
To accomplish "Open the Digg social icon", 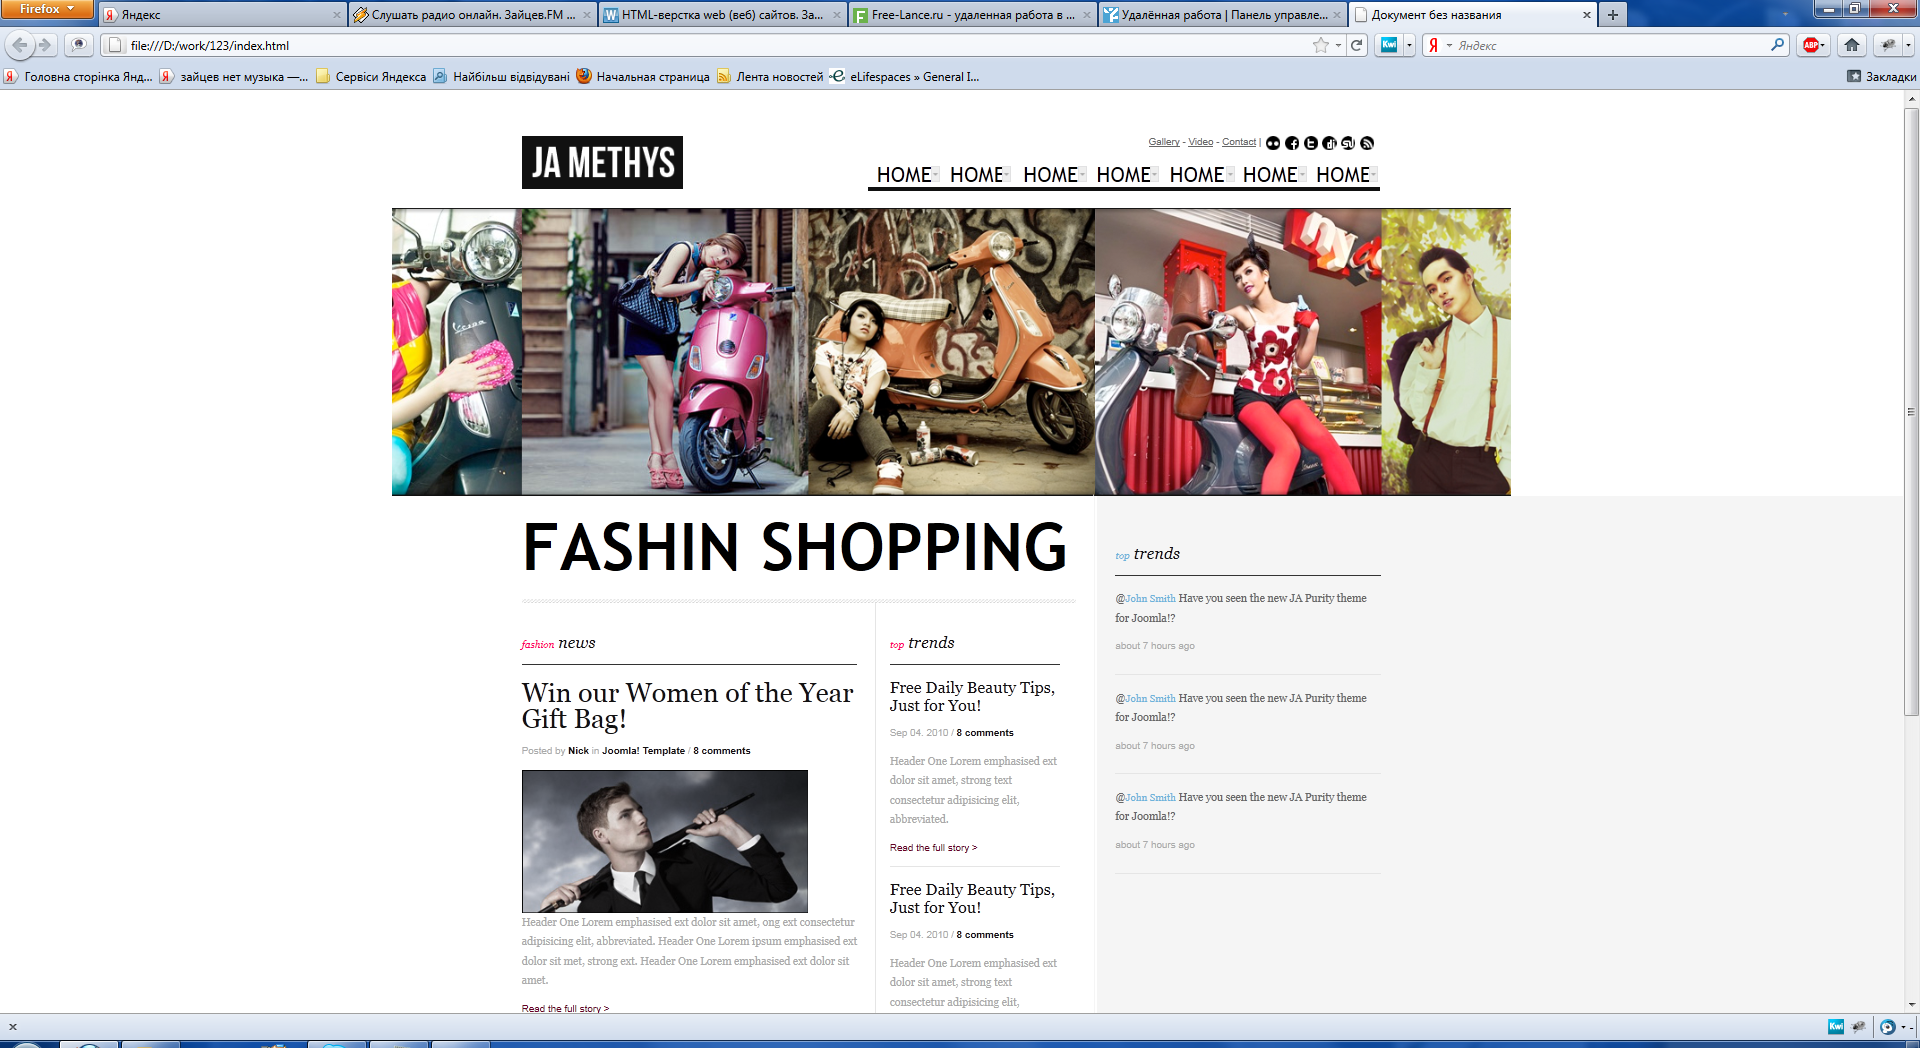I will (1329, 143).
